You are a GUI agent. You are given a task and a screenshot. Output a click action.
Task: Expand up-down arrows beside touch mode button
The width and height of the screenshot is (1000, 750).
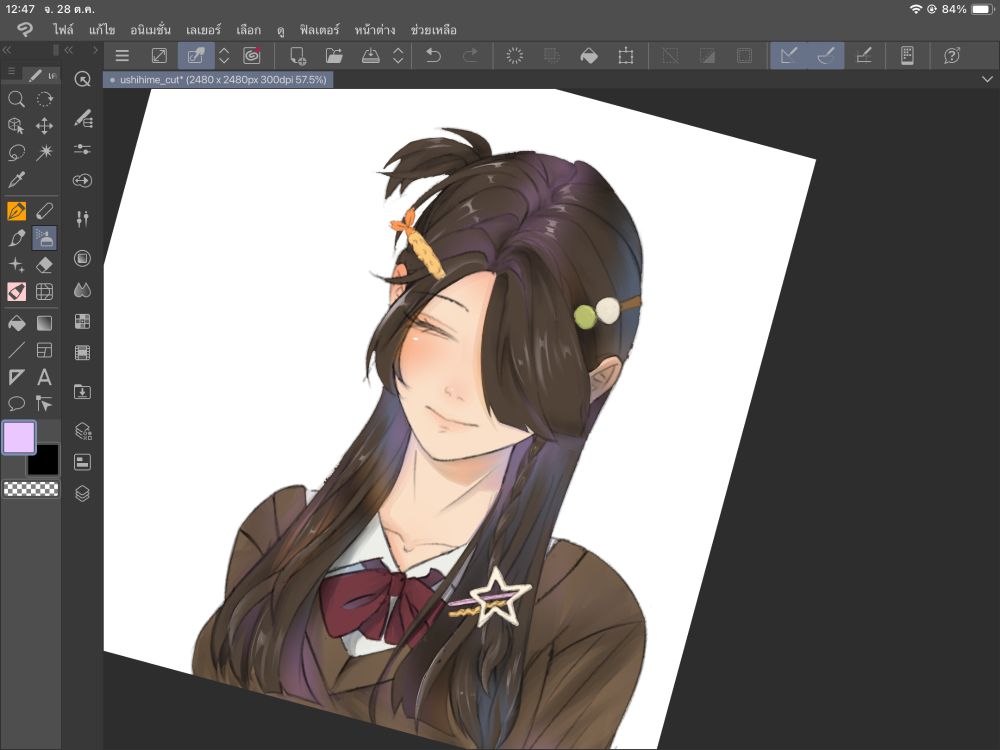coord(224,55)
